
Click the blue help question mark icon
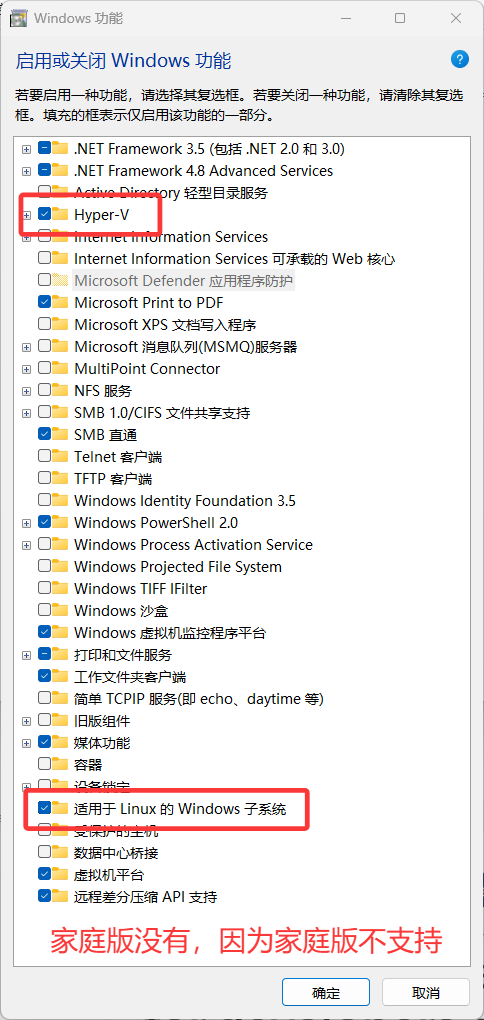[x=460, y=59]
